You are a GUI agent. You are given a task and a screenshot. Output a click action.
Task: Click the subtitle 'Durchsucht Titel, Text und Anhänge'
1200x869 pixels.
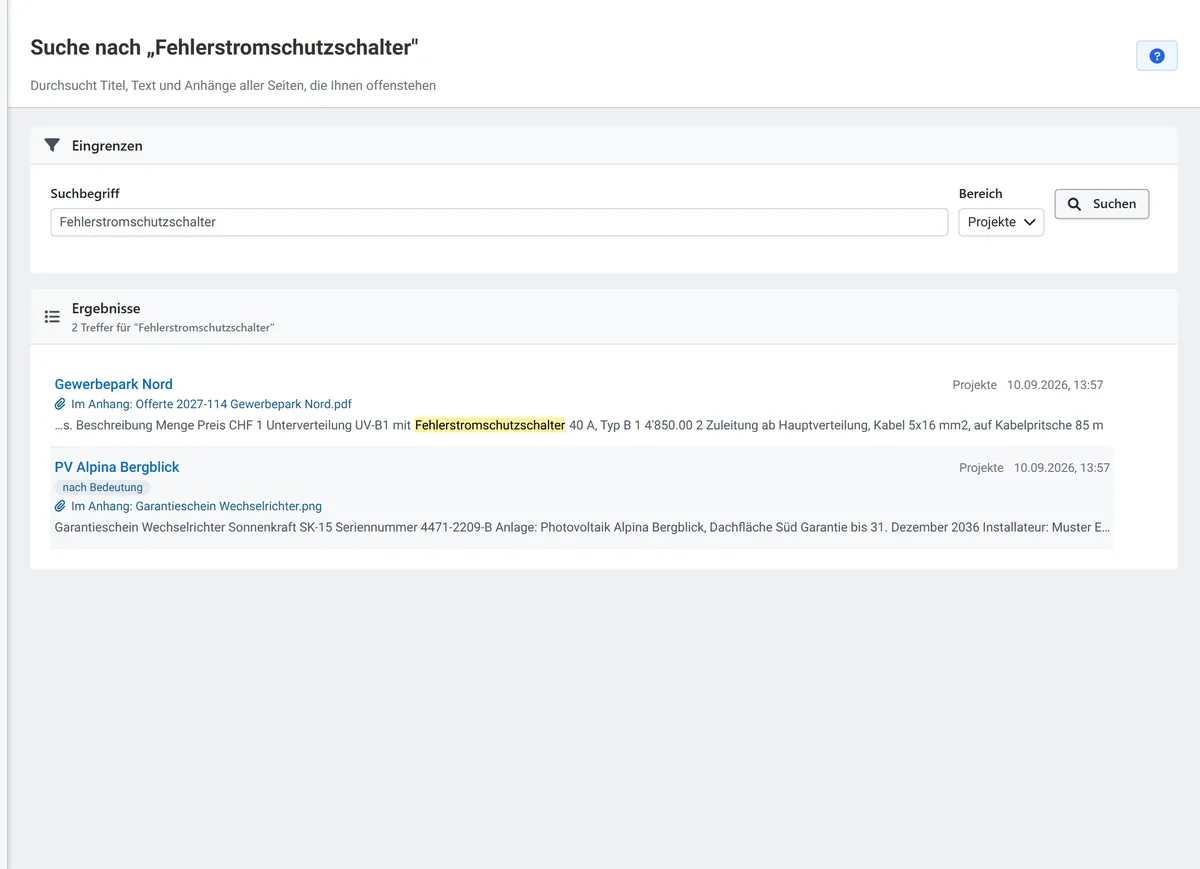point(233,86)
